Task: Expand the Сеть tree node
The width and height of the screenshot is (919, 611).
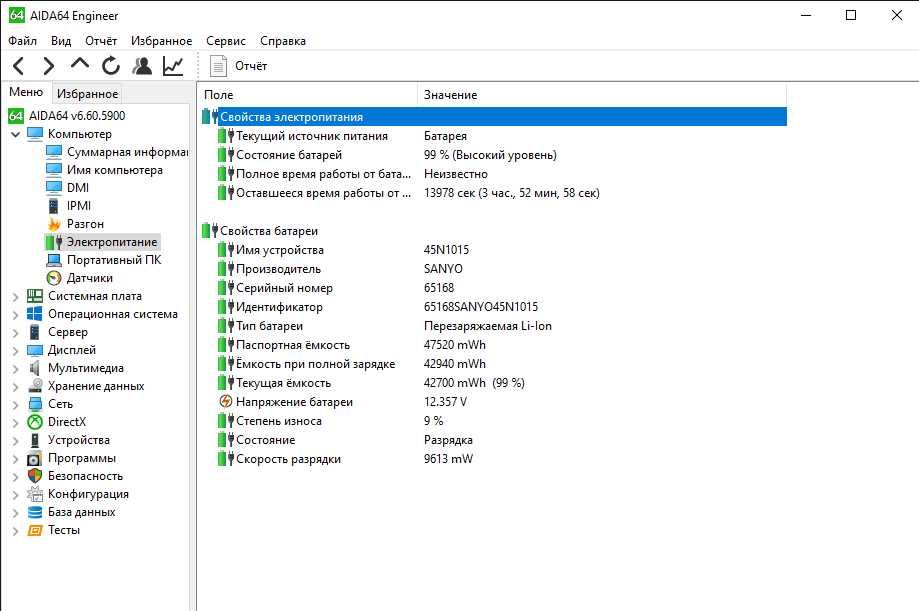Action: [16, 405]
